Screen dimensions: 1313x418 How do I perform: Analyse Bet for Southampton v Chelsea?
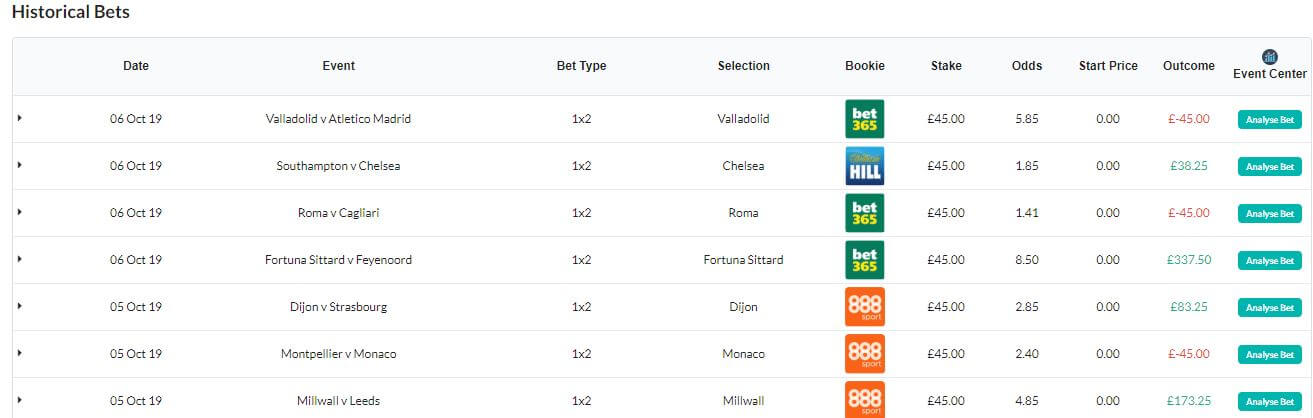(1269, 166)
